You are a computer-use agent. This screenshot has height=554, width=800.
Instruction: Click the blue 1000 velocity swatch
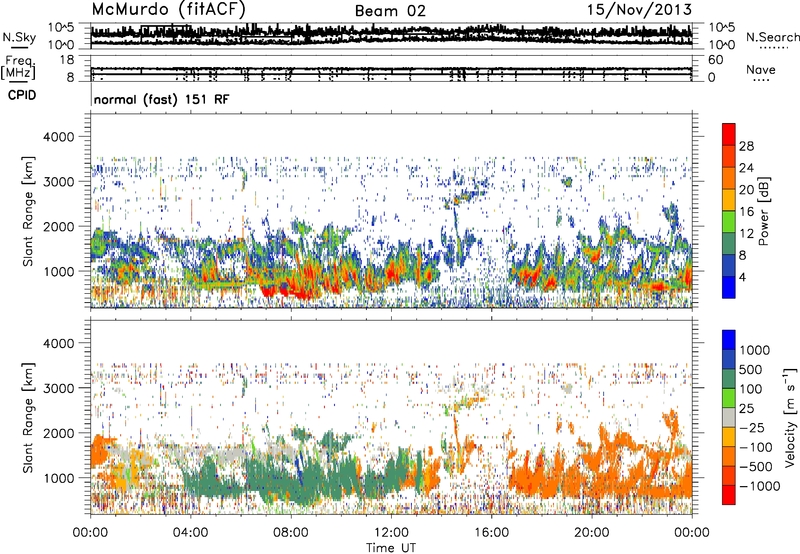pos(729,340)
